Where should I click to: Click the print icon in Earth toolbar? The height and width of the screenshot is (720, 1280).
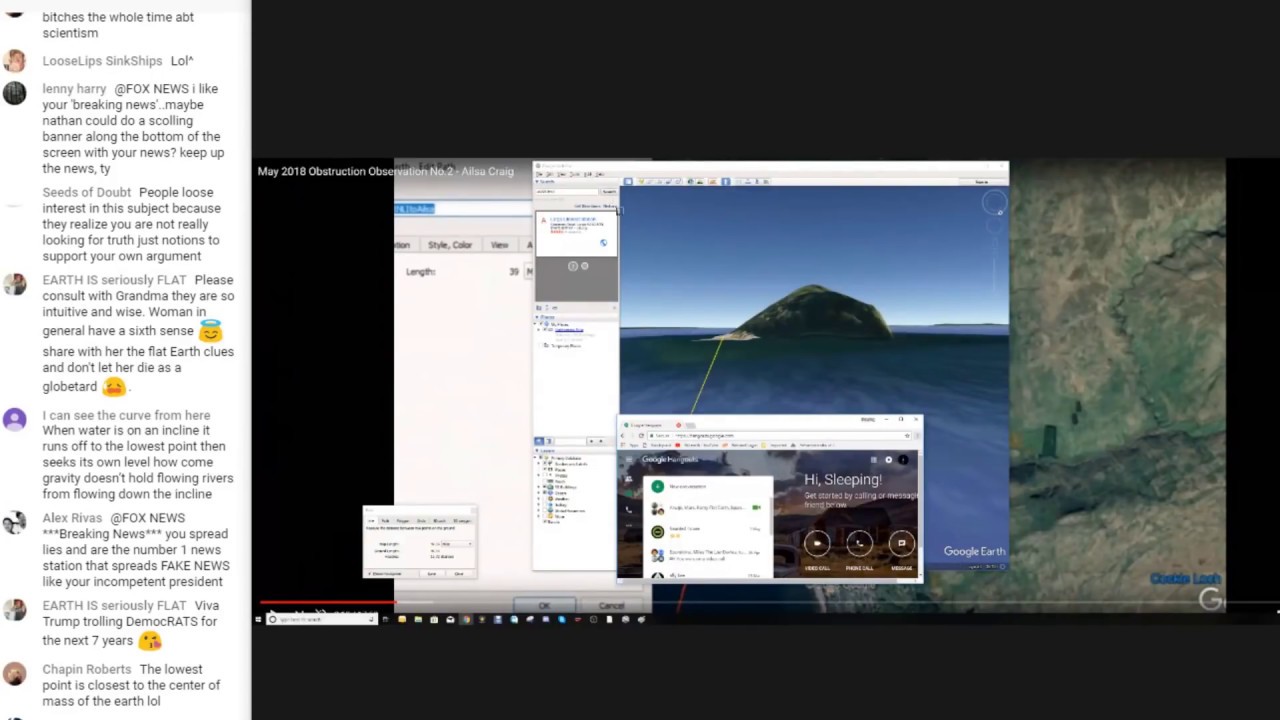click(x=747, y=181)
